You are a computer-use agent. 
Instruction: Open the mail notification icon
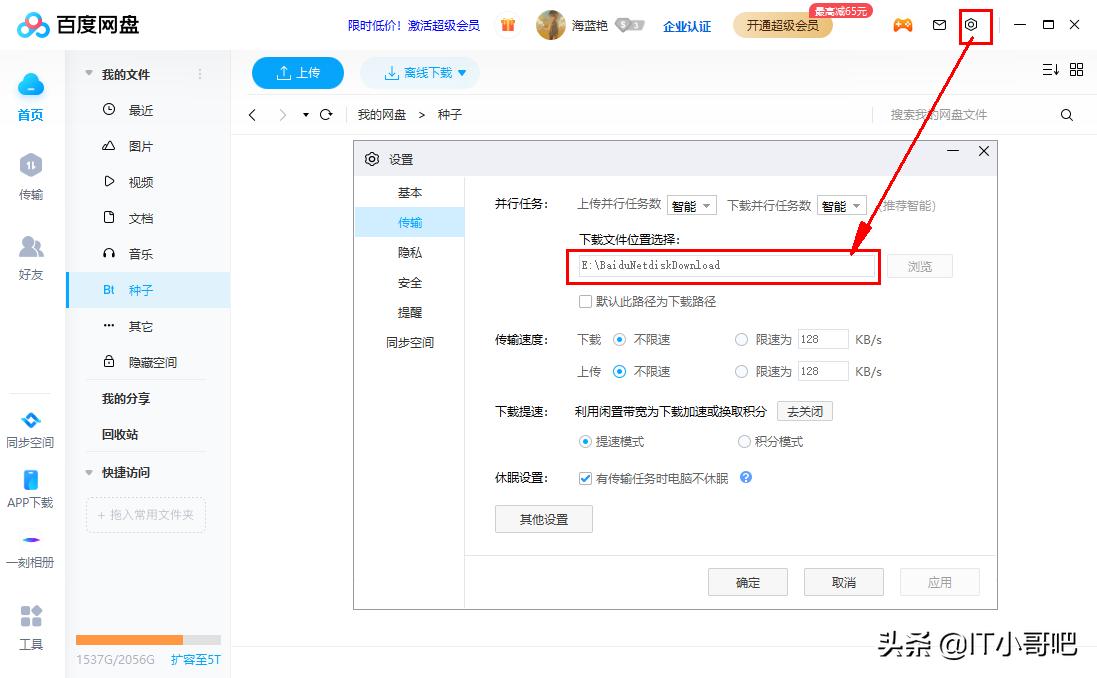[x=939, y=25]
